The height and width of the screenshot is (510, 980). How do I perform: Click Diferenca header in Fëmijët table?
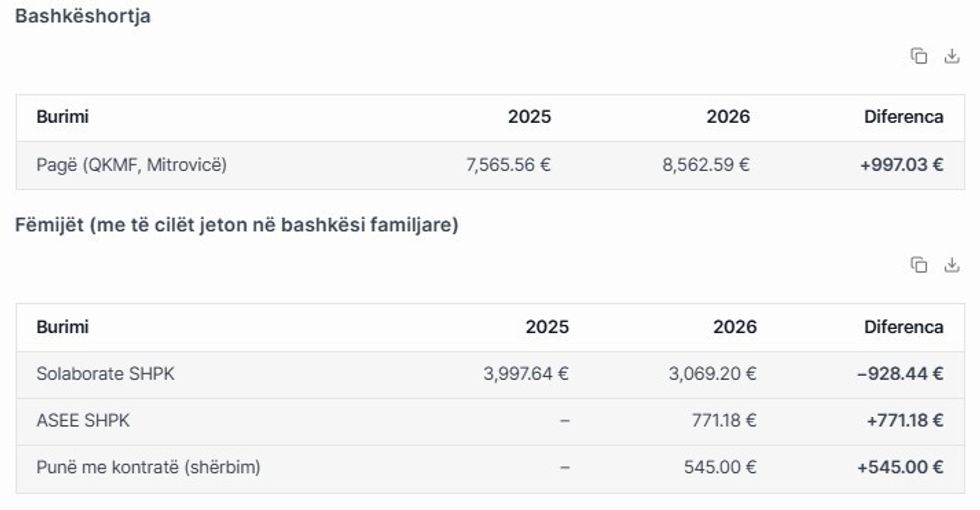[x=903, y=327]
